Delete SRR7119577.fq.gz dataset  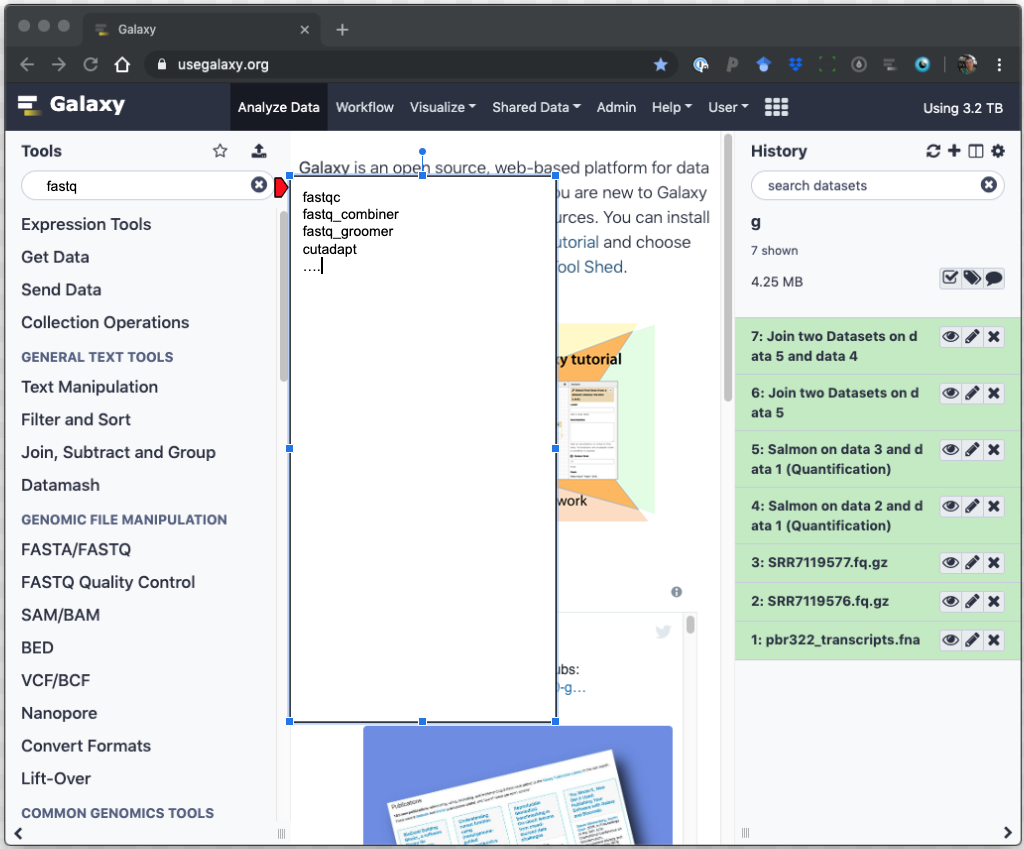click(x=994, y=562)
